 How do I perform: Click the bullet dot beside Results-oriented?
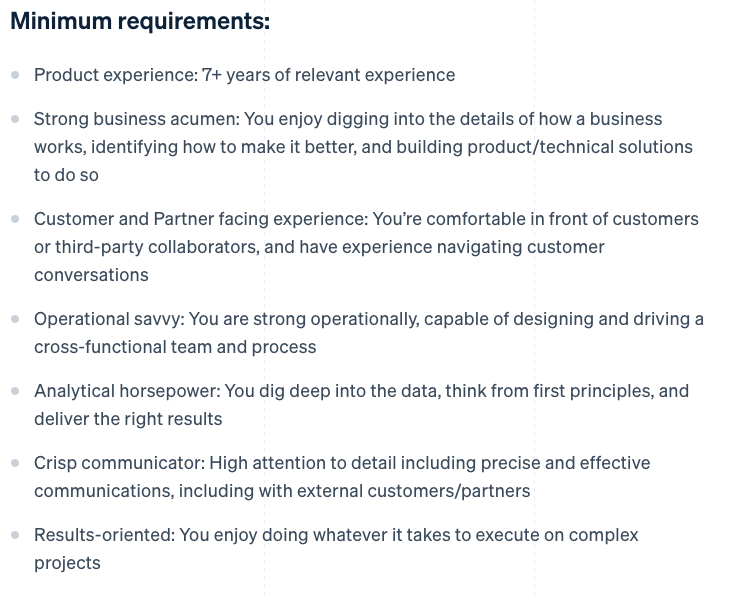point(15,535)
